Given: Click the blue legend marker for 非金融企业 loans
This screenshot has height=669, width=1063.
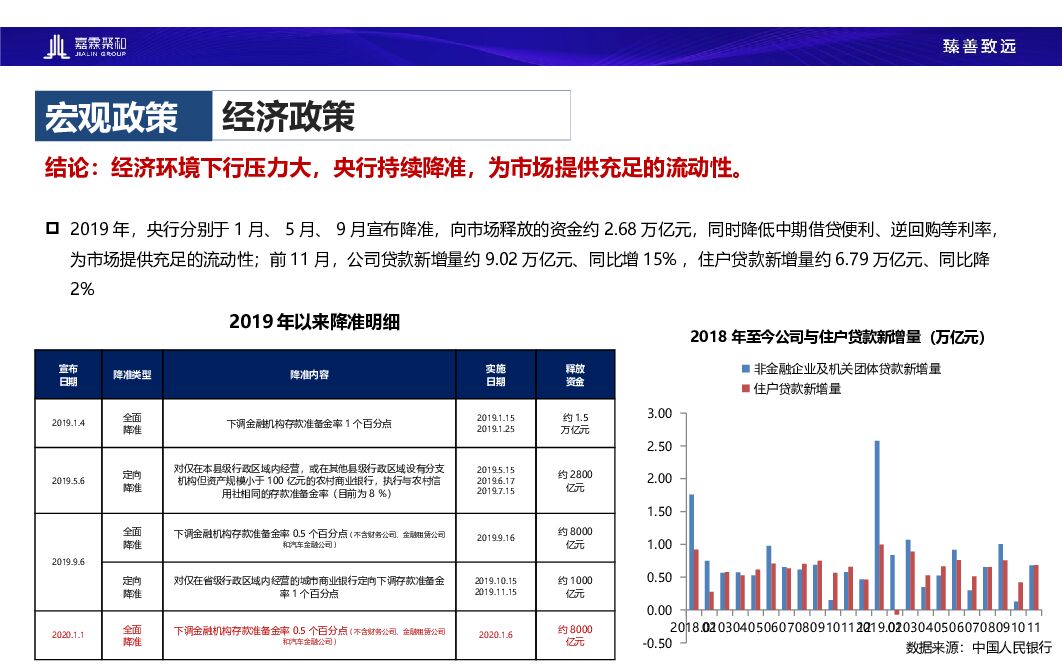Looking at the screenshot, I should click(x=745, y=369).
